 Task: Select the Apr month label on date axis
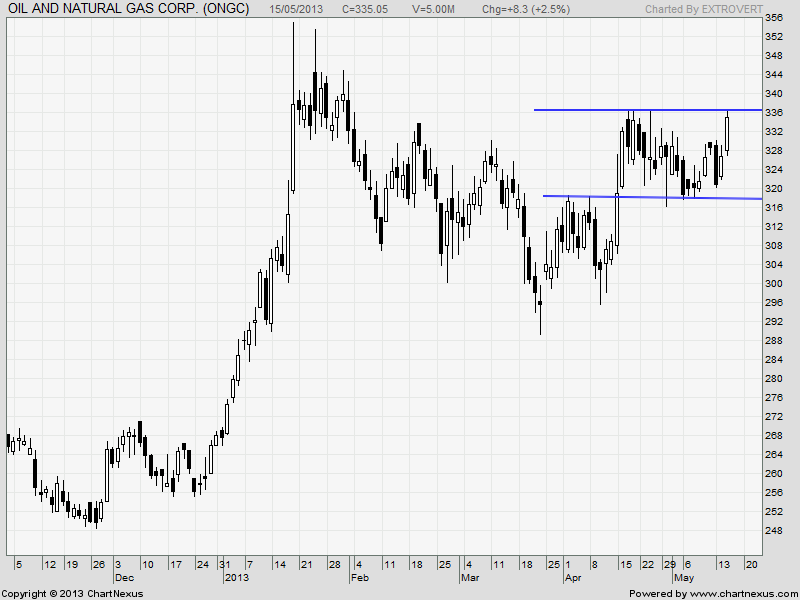pos(572,578)
